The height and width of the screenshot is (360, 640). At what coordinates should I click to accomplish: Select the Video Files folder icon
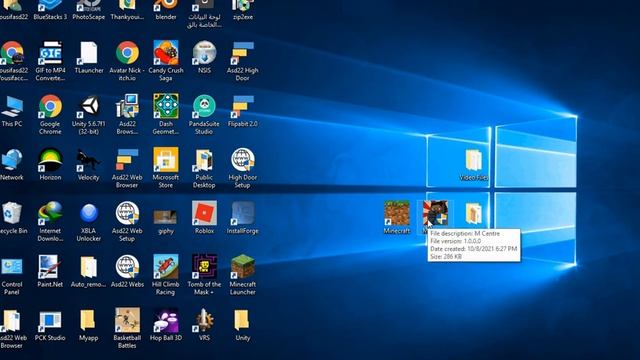pyautogui.click(x=473, y=164)
